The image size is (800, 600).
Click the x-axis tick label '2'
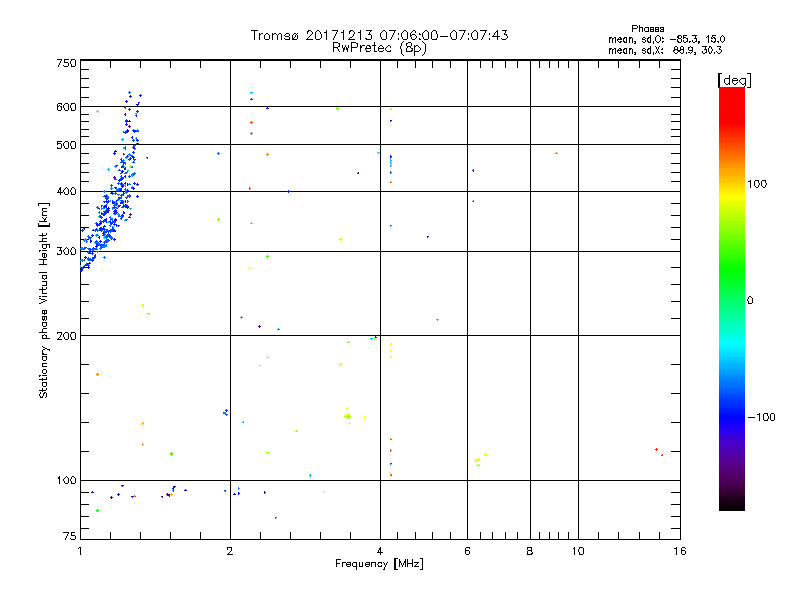coord(230,551)
